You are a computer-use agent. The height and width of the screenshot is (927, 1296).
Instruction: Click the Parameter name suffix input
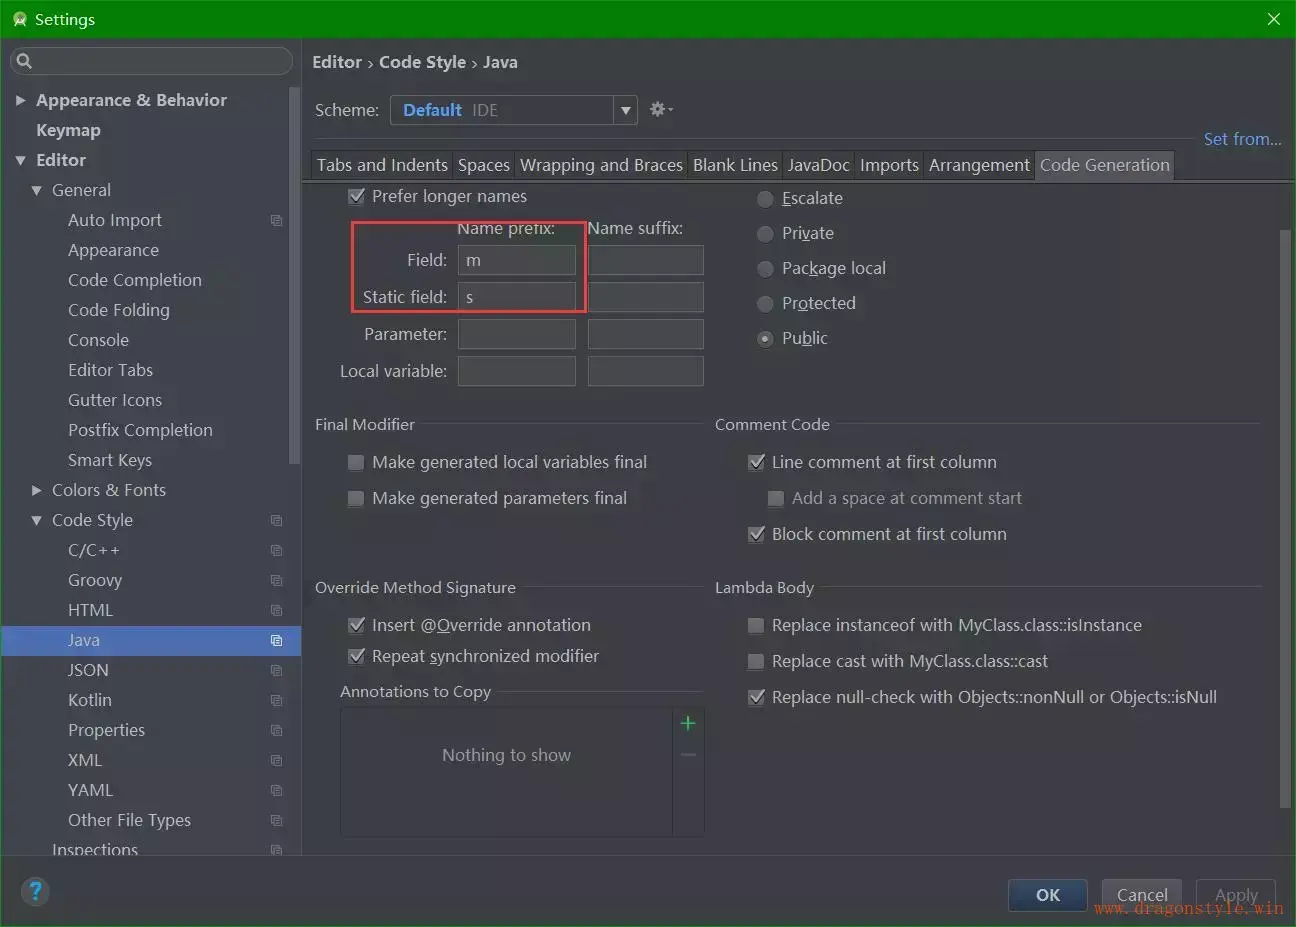pyautogui.click(x=646, y=334)
